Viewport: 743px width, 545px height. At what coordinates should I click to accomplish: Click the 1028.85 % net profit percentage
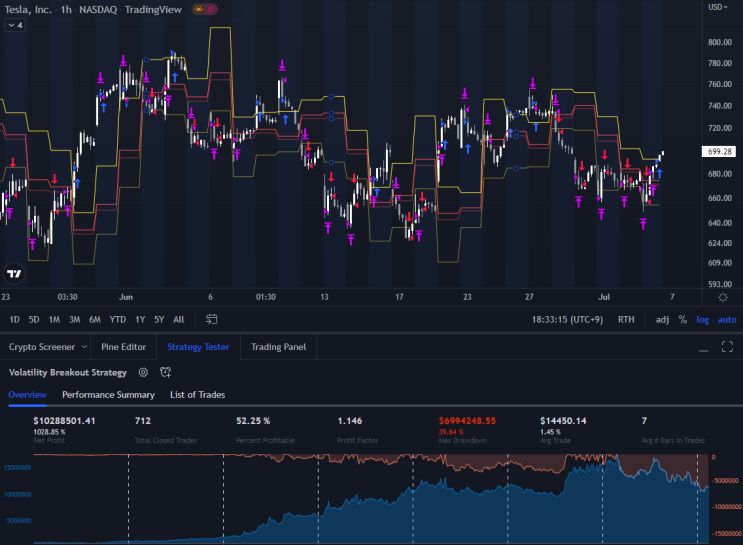[x=49, y=432]
